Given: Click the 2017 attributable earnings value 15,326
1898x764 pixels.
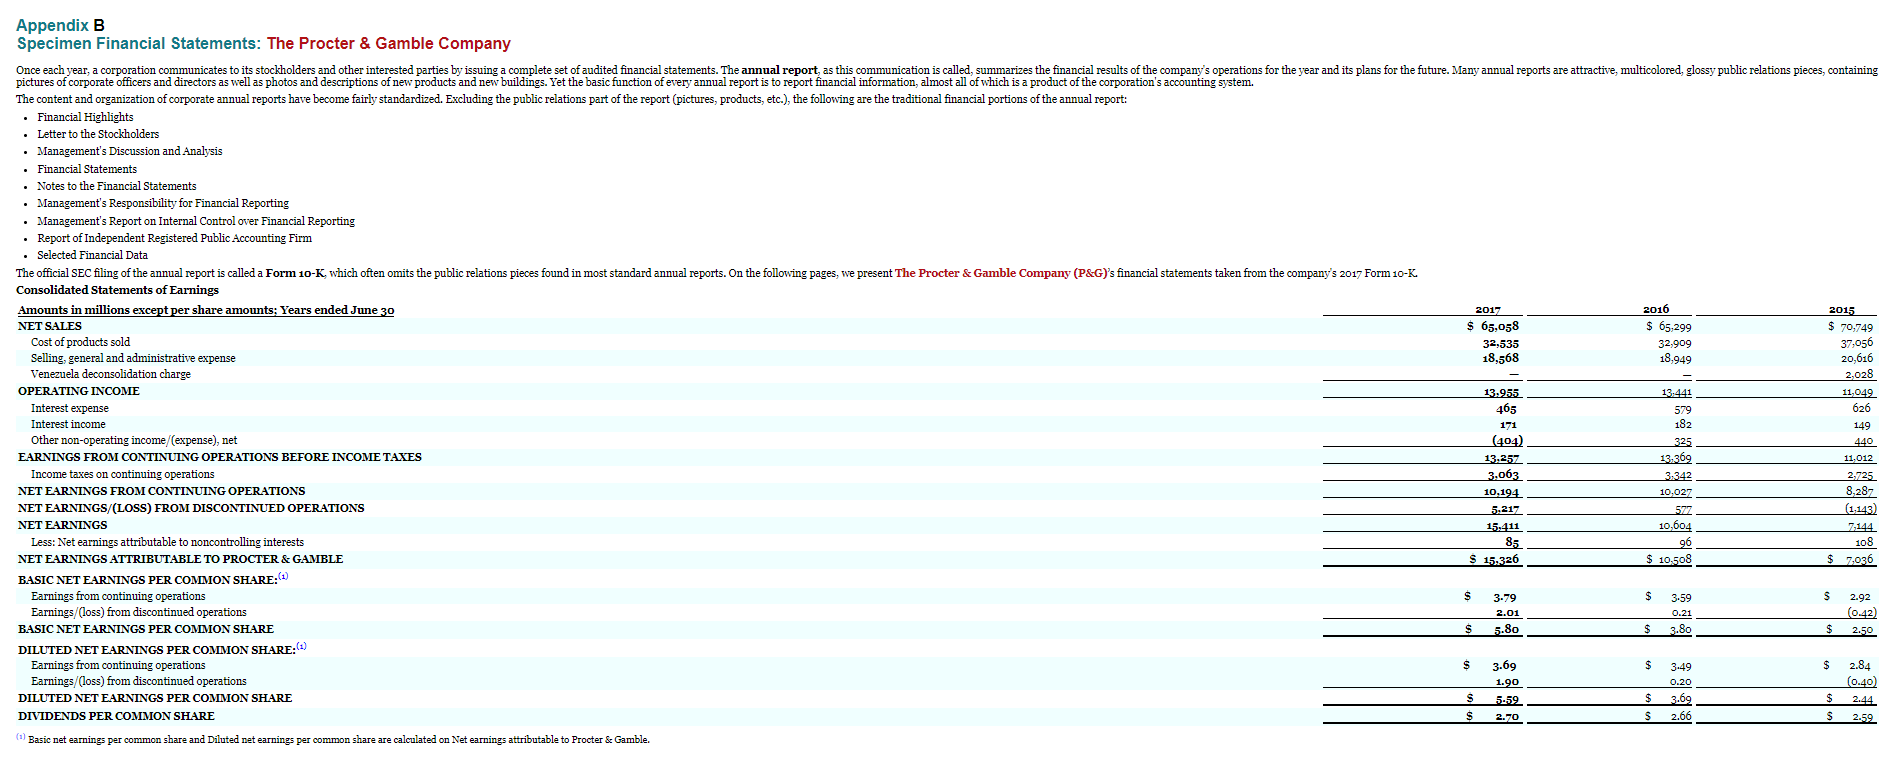Looking at the screenshot, I should click(1501, 559).
